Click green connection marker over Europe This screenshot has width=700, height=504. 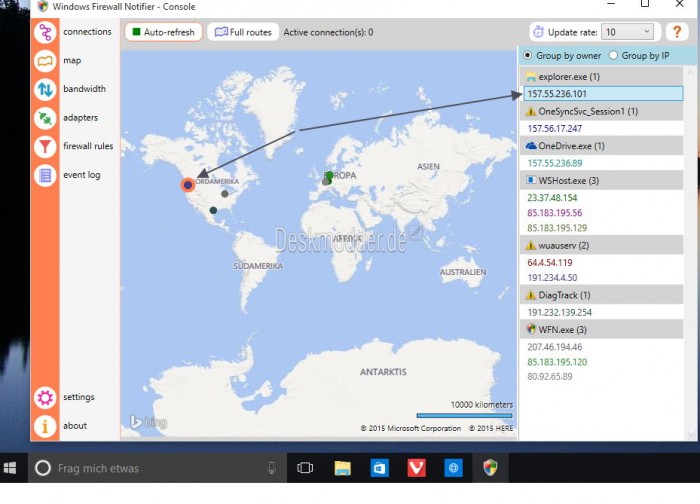point(329,175)
